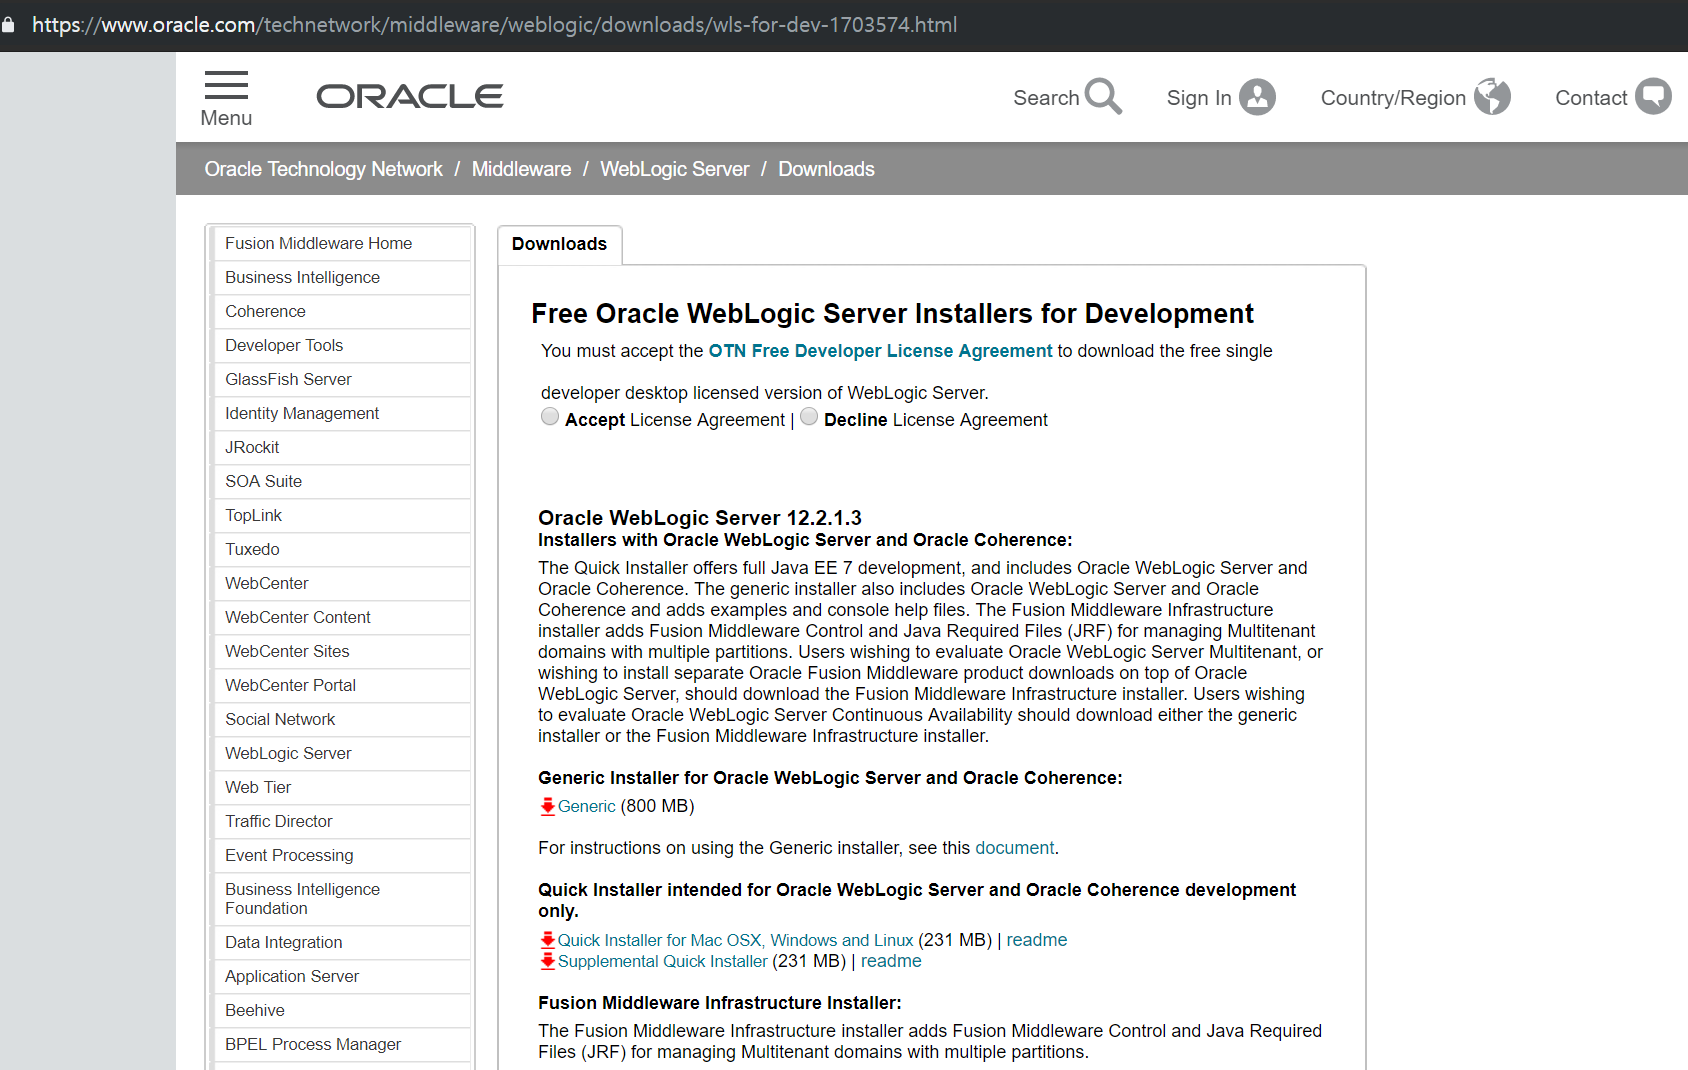Open Traffic Director sidebar item
Screen dimensions: 1688x1070
(341, 821)
